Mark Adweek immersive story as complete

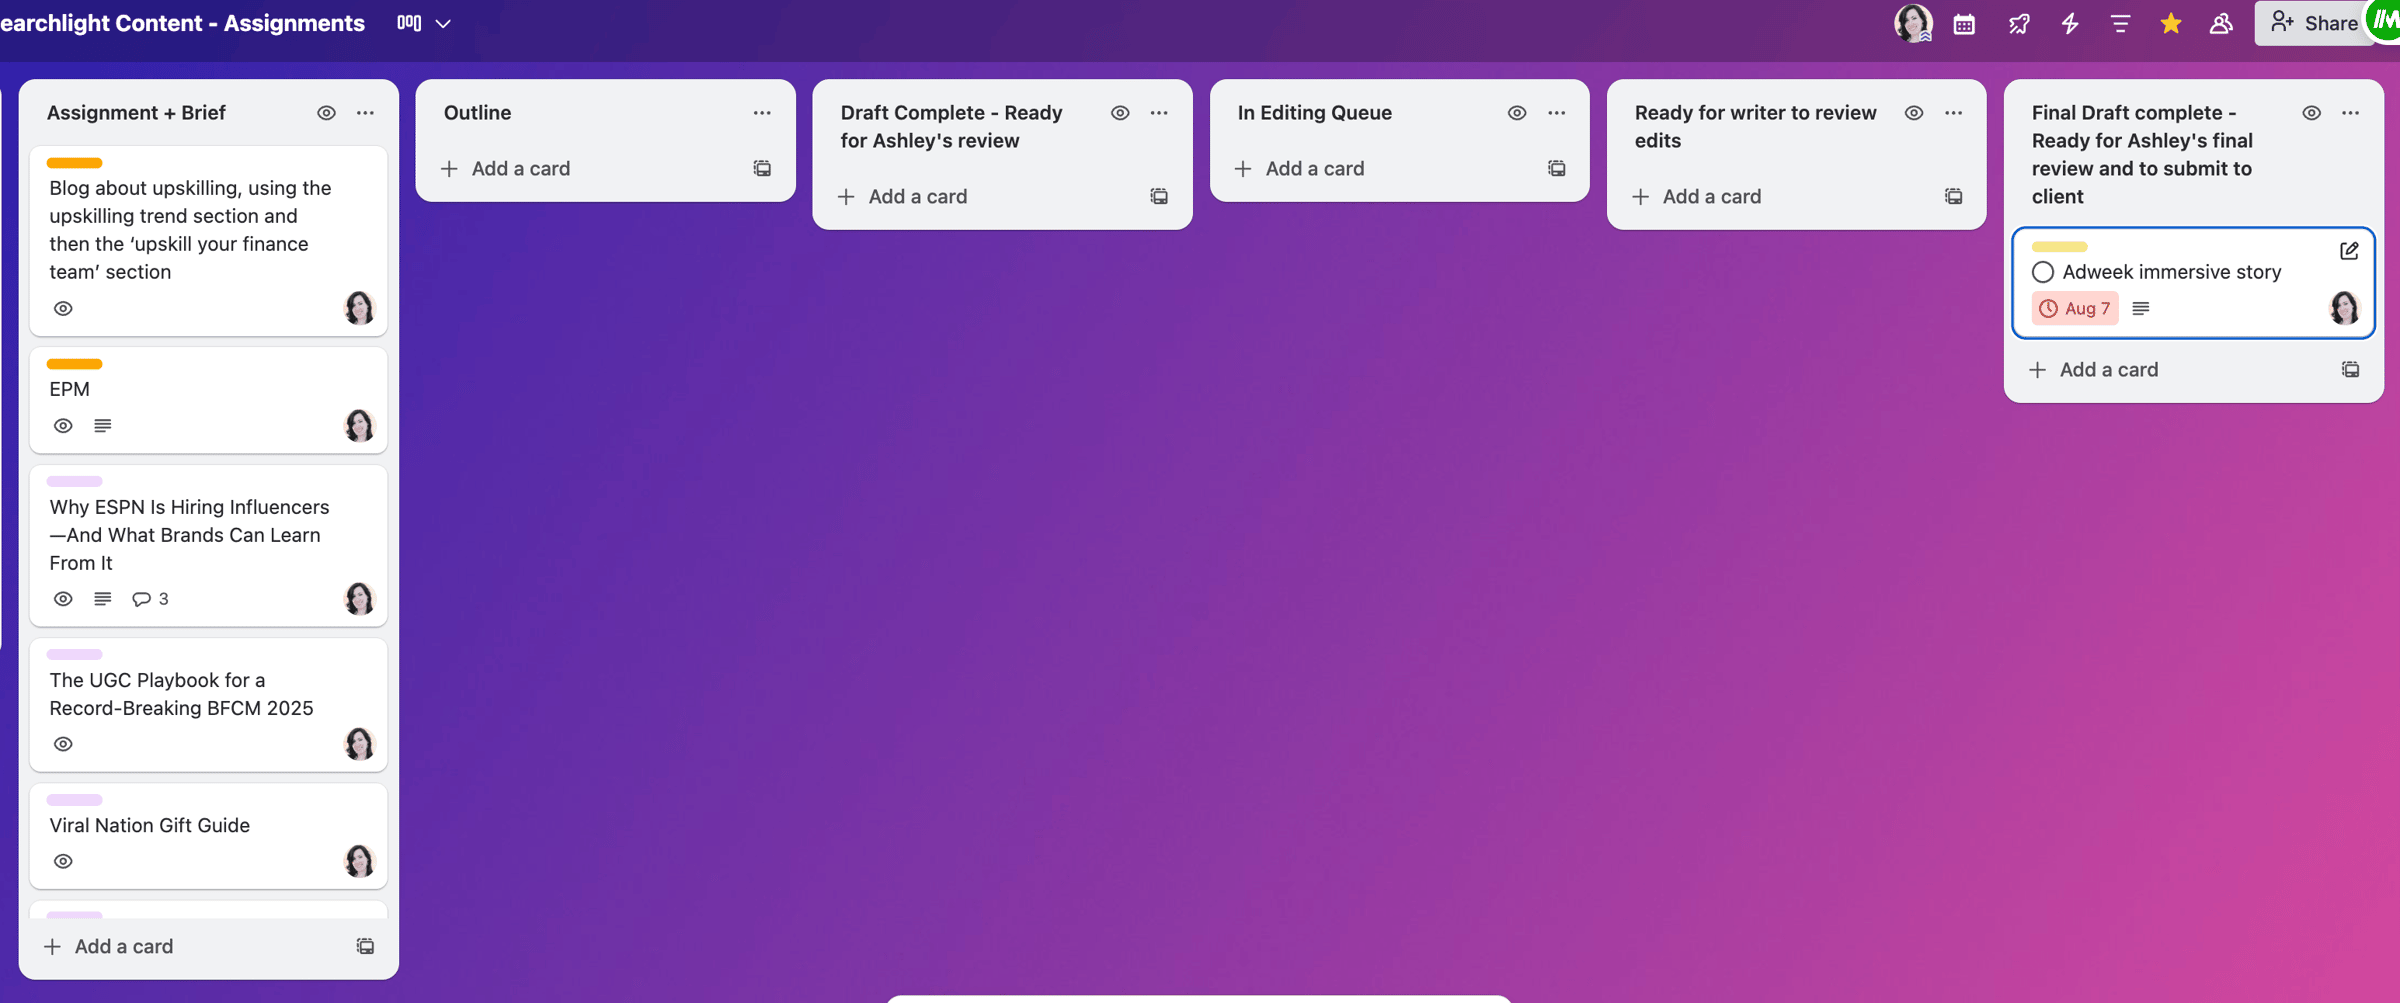(x=2043, y=272)
